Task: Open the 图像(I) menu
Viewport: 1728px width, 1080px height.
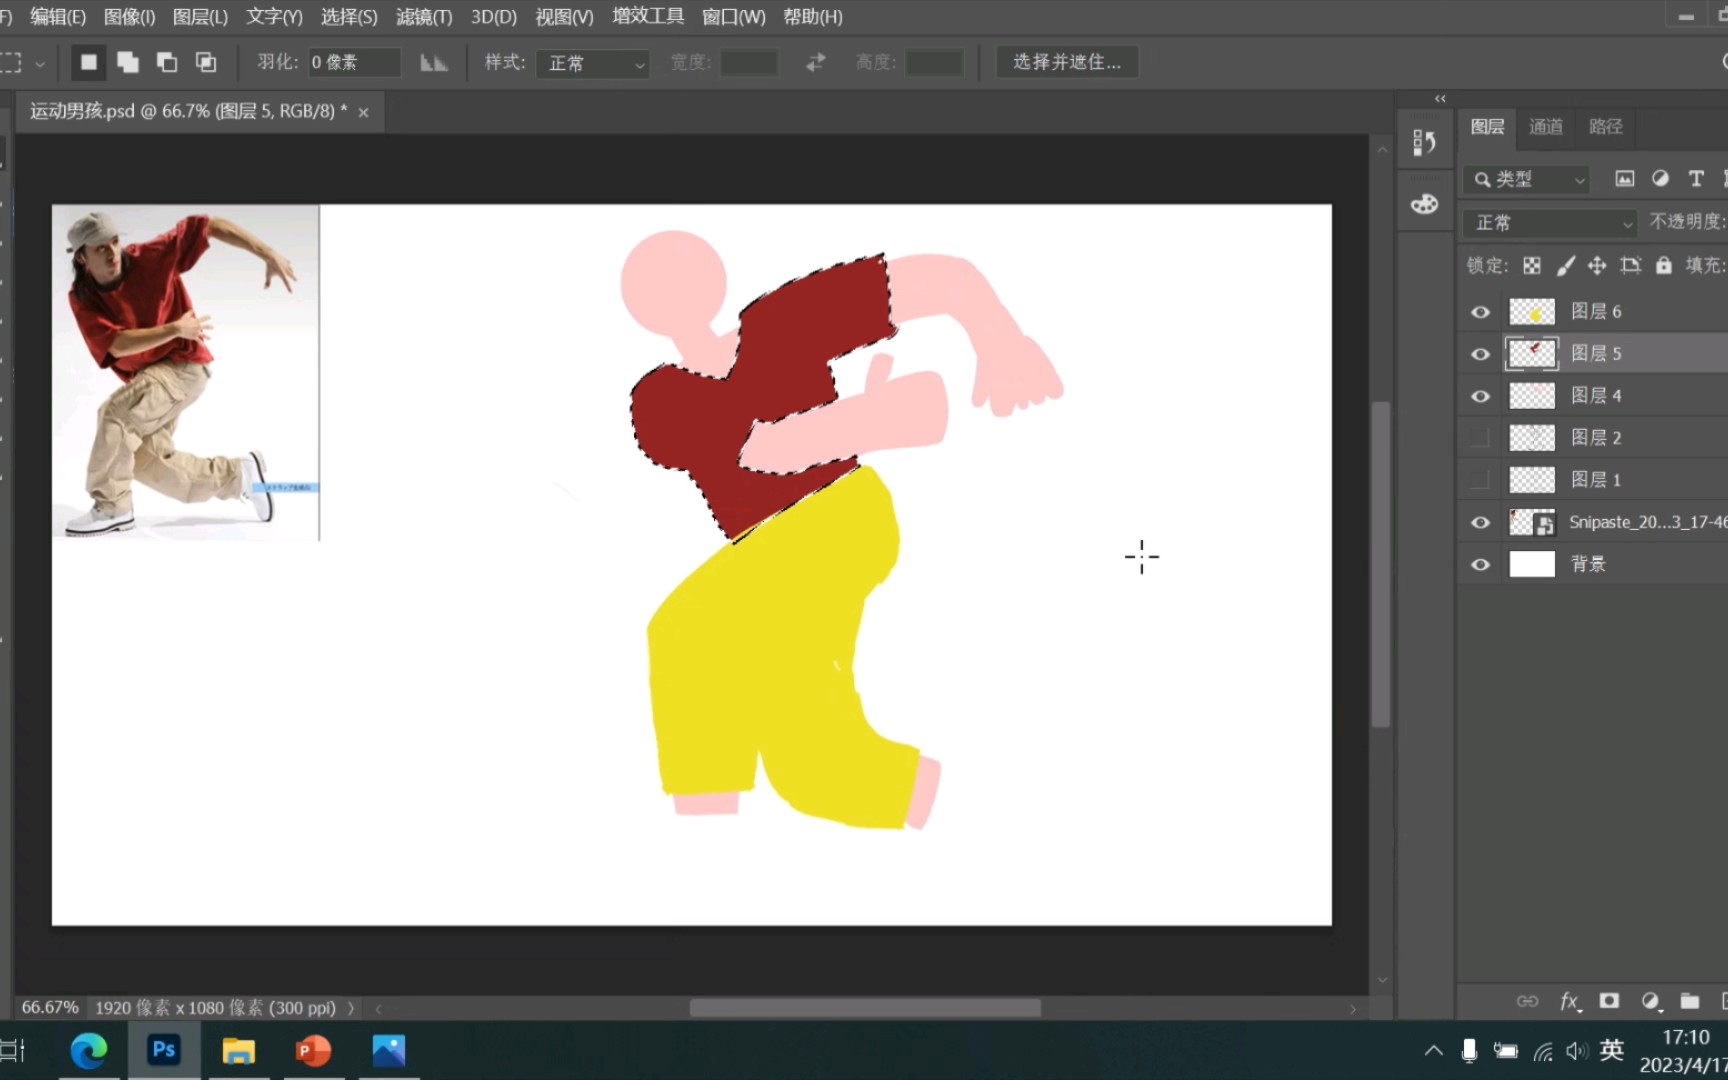Action: 129,17
